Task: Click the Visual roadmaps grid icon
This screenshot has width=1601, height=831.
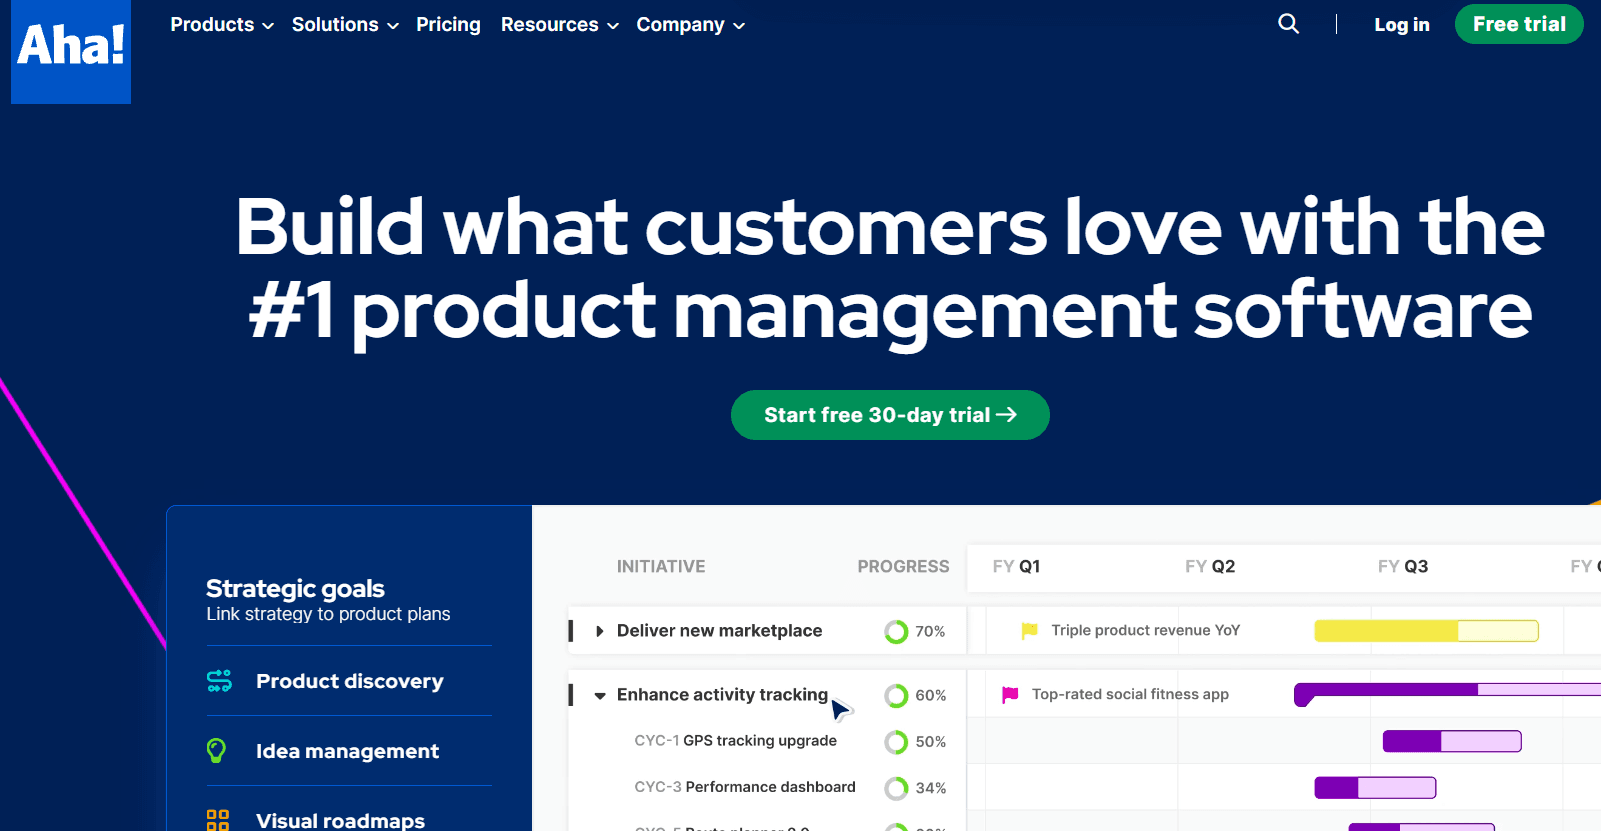Action: [x=218, y=821]
